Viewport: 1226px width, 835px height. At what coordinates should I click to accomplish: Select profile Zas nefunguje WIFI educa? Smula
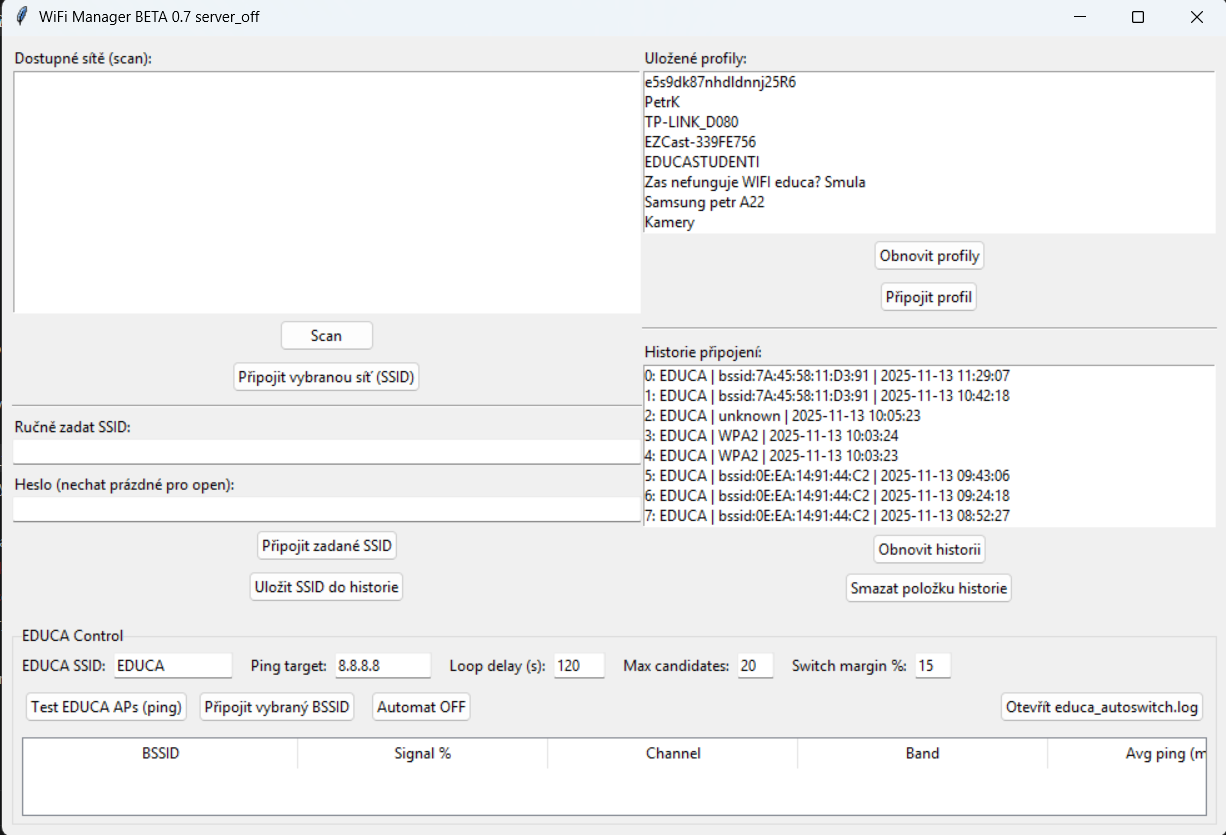click(929, 182)
